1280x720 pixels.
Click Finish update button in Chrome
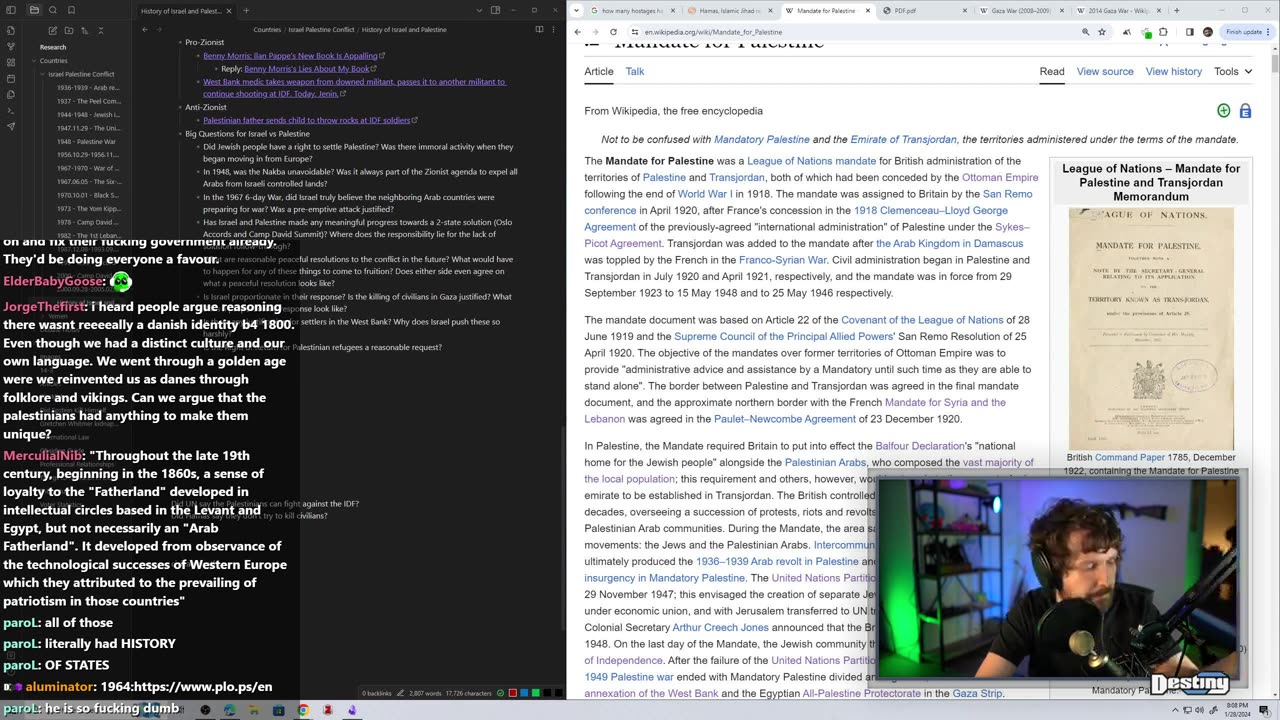click(1243, 32)
